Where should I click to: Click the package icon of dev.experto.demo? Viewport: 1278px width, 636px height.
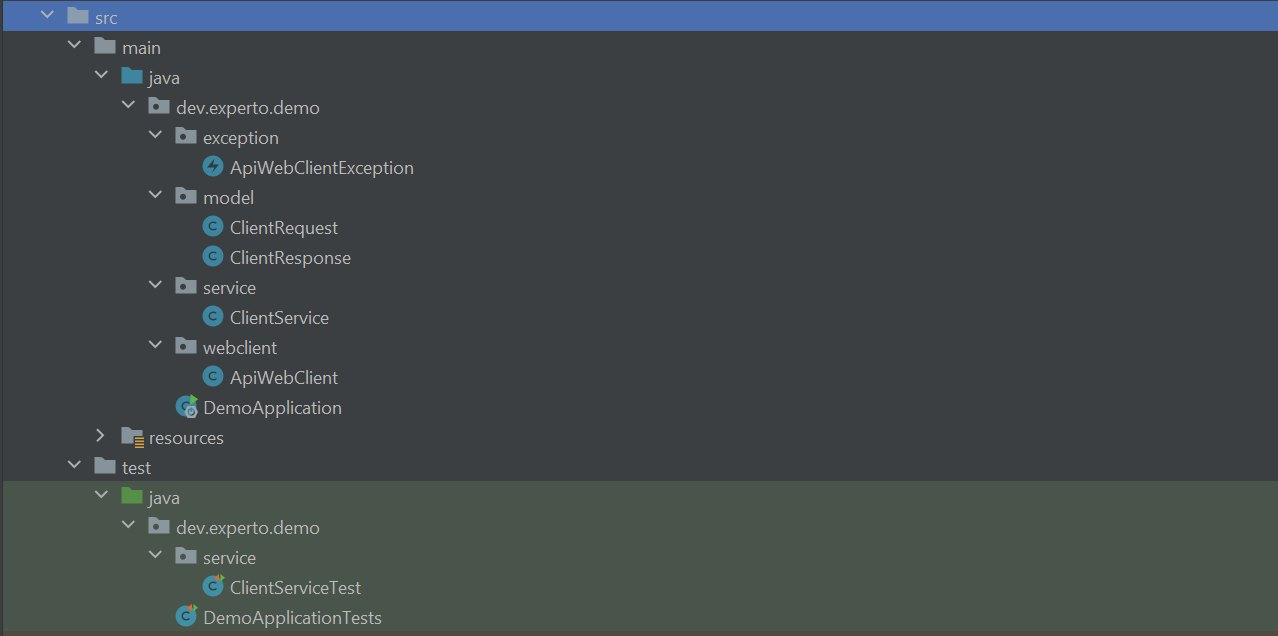(x=159, y=107)
